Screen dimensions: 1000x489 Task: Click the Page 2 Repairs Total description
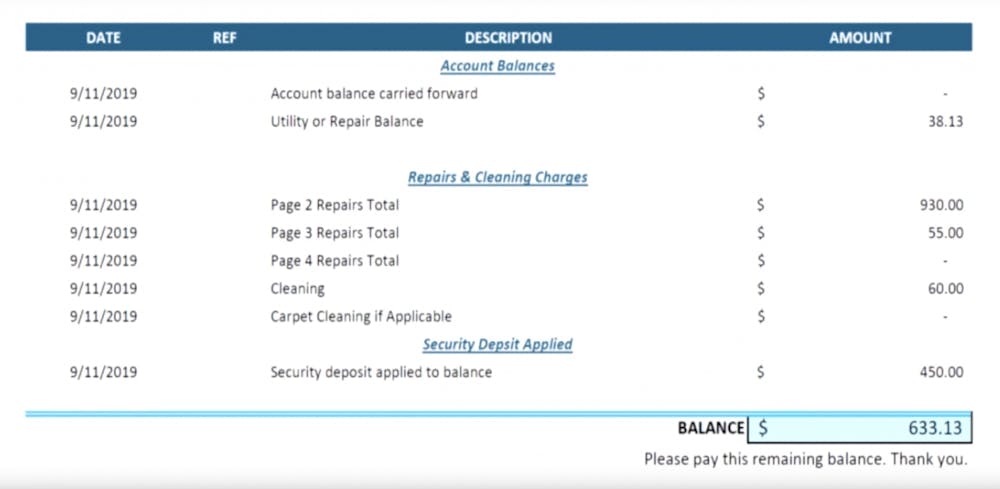click(334, 205)
